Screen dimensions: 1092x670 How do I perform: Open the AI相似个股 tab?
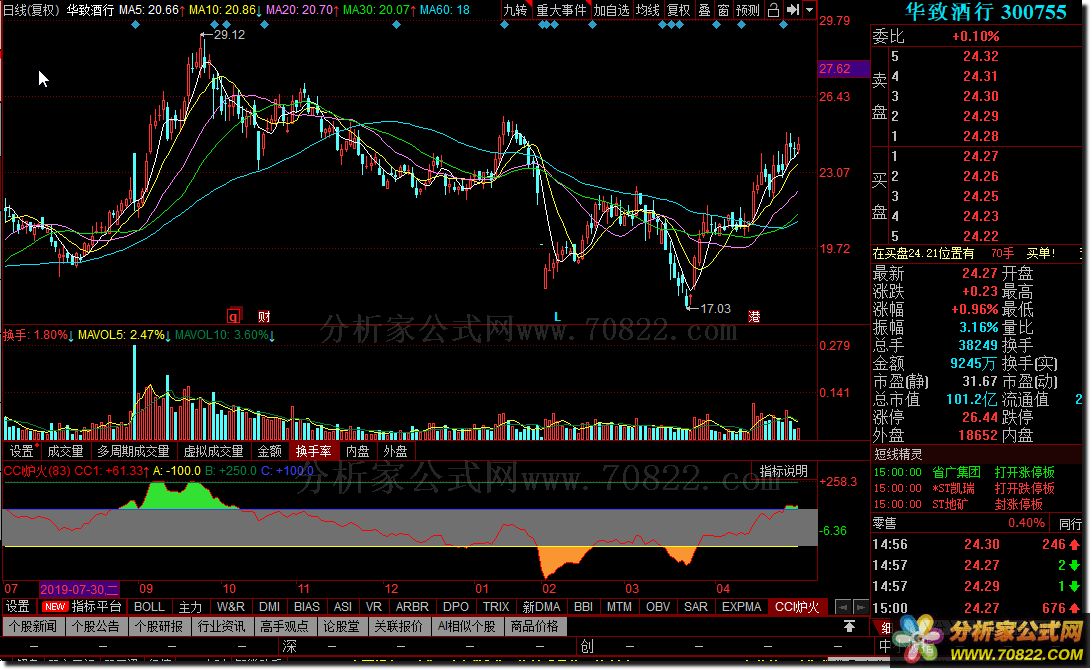(x=467, y=626)
